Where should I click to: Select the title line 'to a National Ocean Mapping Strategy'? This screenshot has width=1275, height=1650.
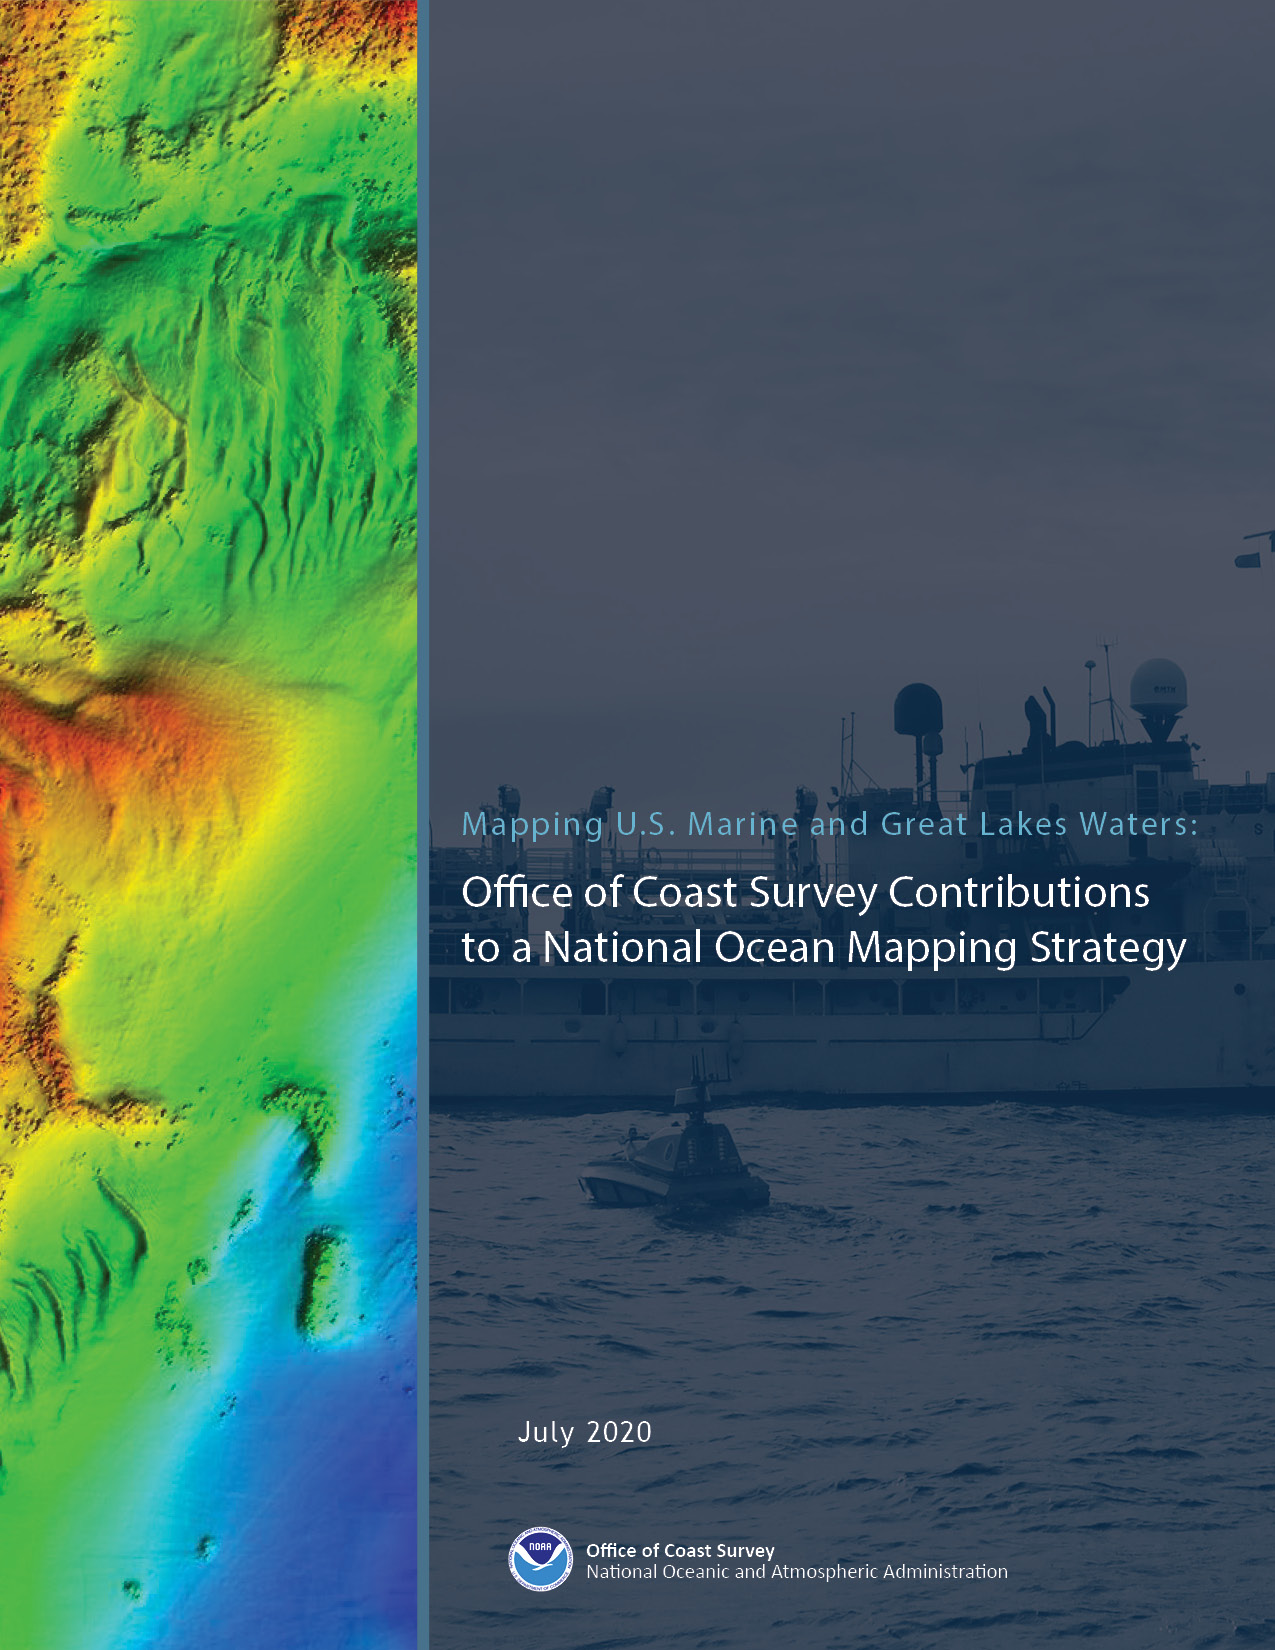point(824,949)
